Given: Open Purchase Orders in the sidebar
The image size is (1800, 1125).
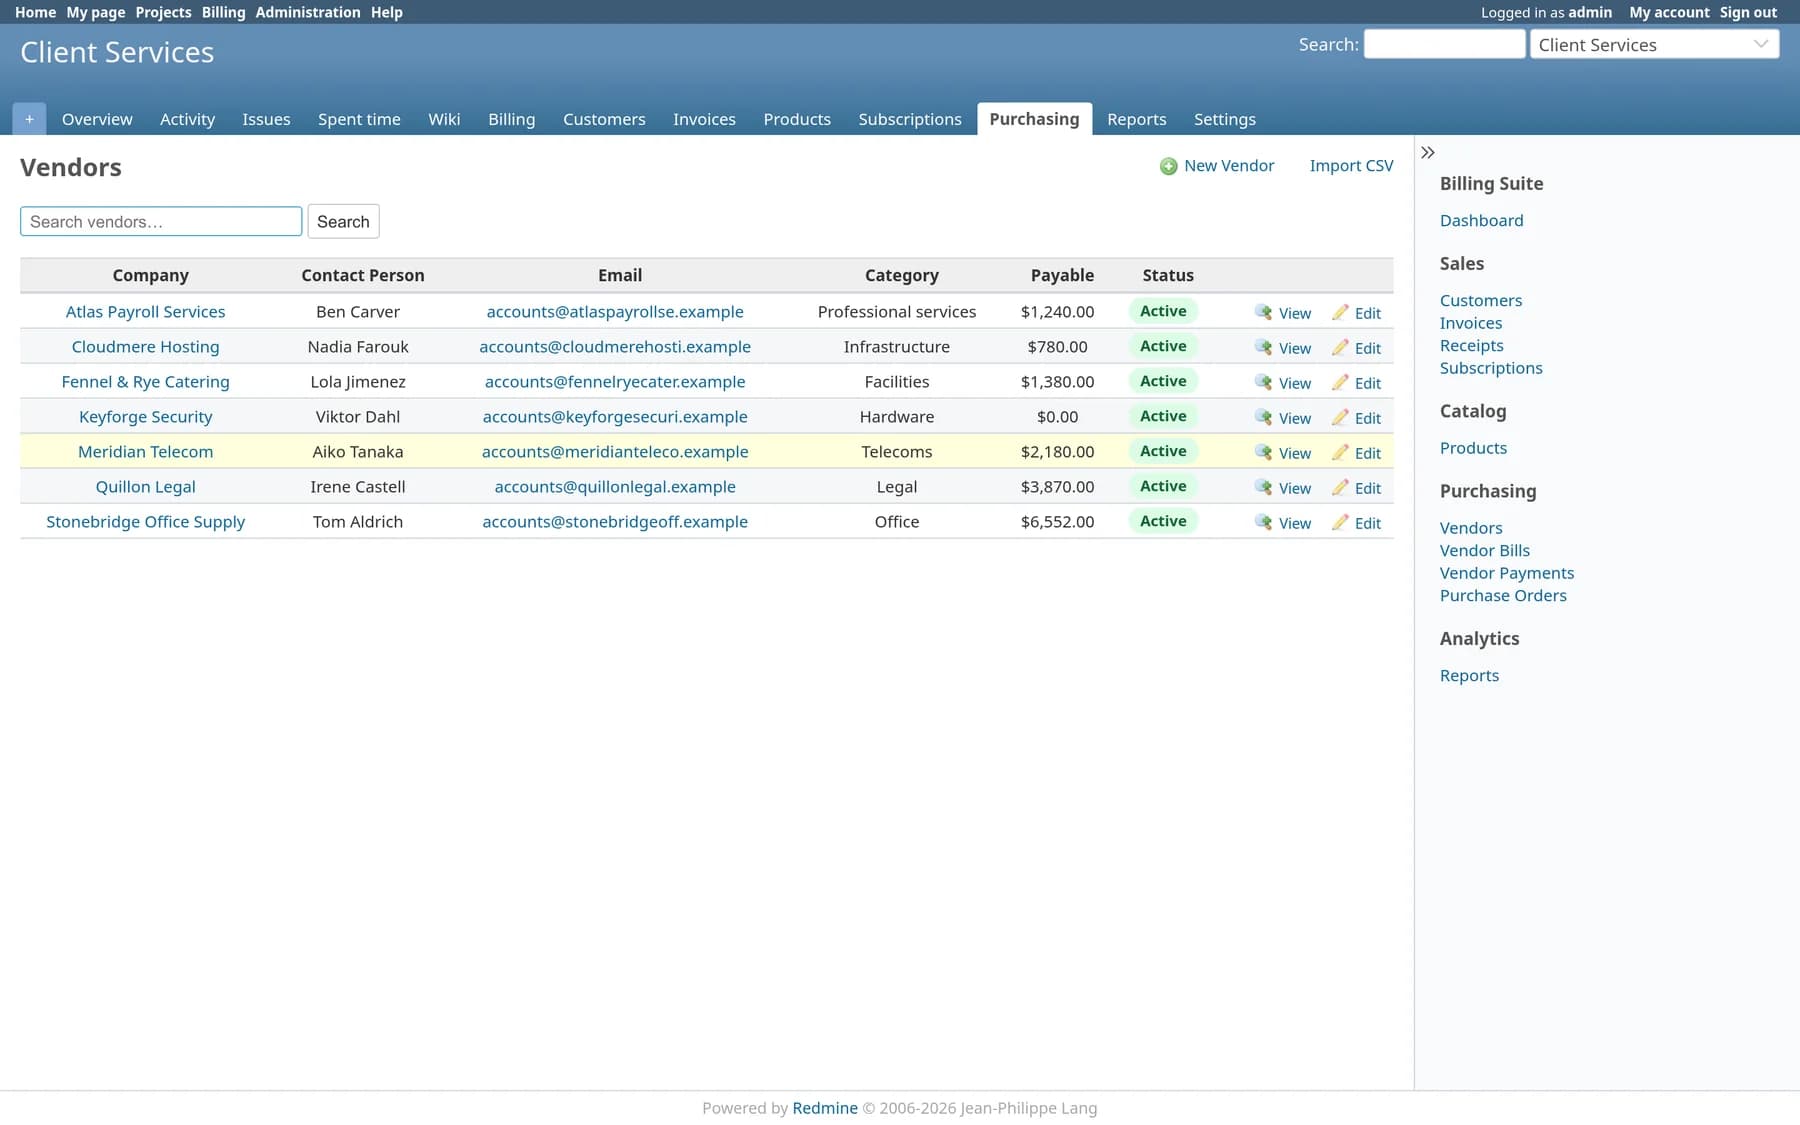Looking at the screenshot, I should pos(1503,595).
